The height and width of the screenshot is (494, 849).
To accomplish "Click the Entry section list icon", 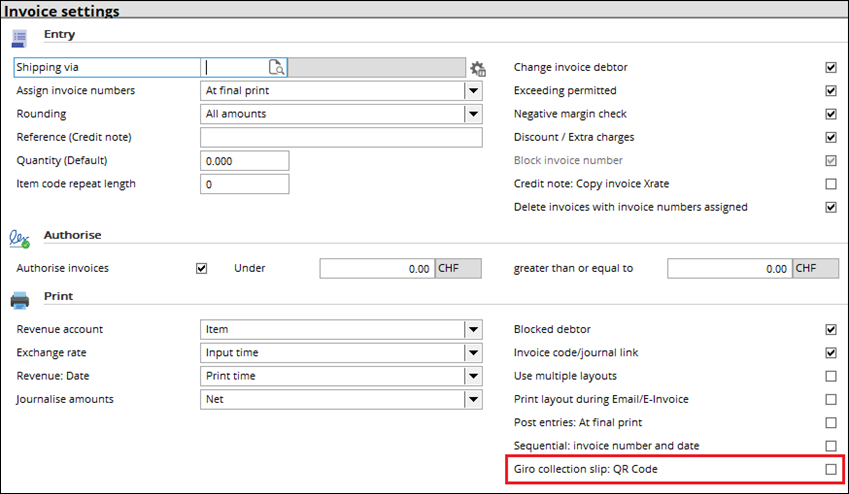I will [19, 38].
